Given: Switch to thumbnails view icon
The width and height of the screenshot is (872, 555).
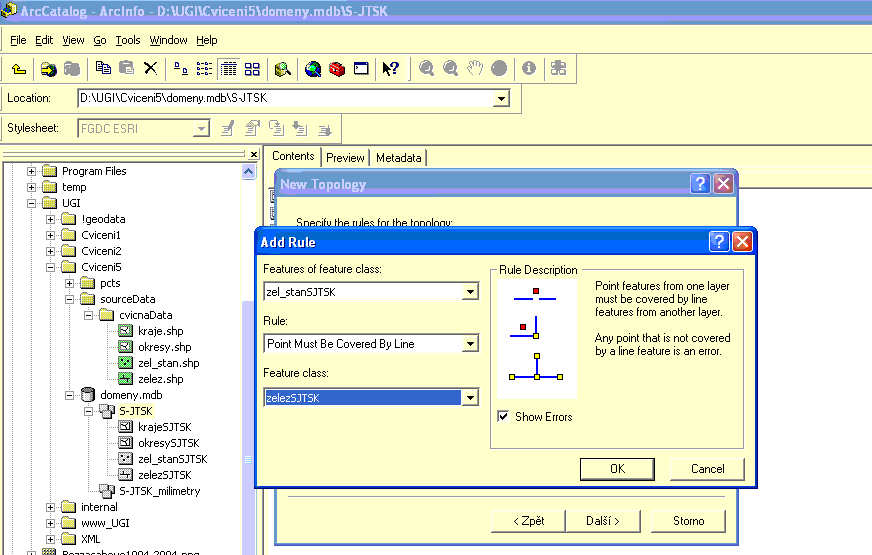Looking at the screenshot, I should [252, 68].
